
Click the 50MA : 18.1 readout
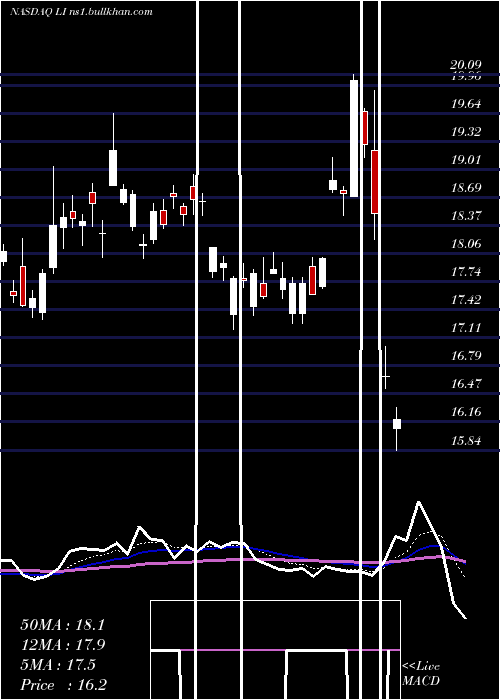click(62, 625)
